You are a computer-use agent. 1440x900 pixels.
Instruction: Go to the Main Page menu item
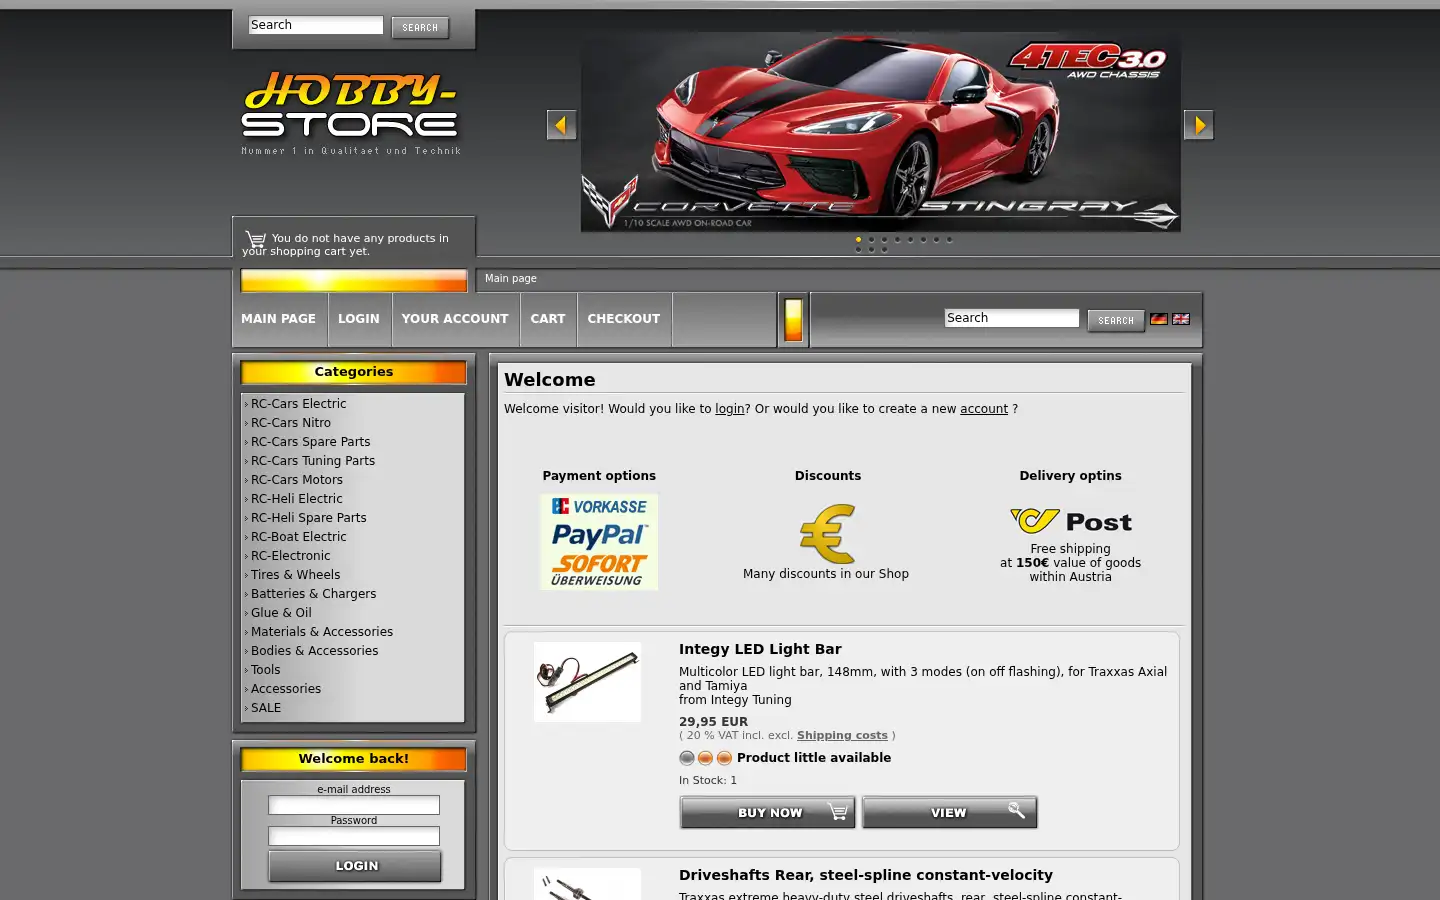click(x=278, y=319)
